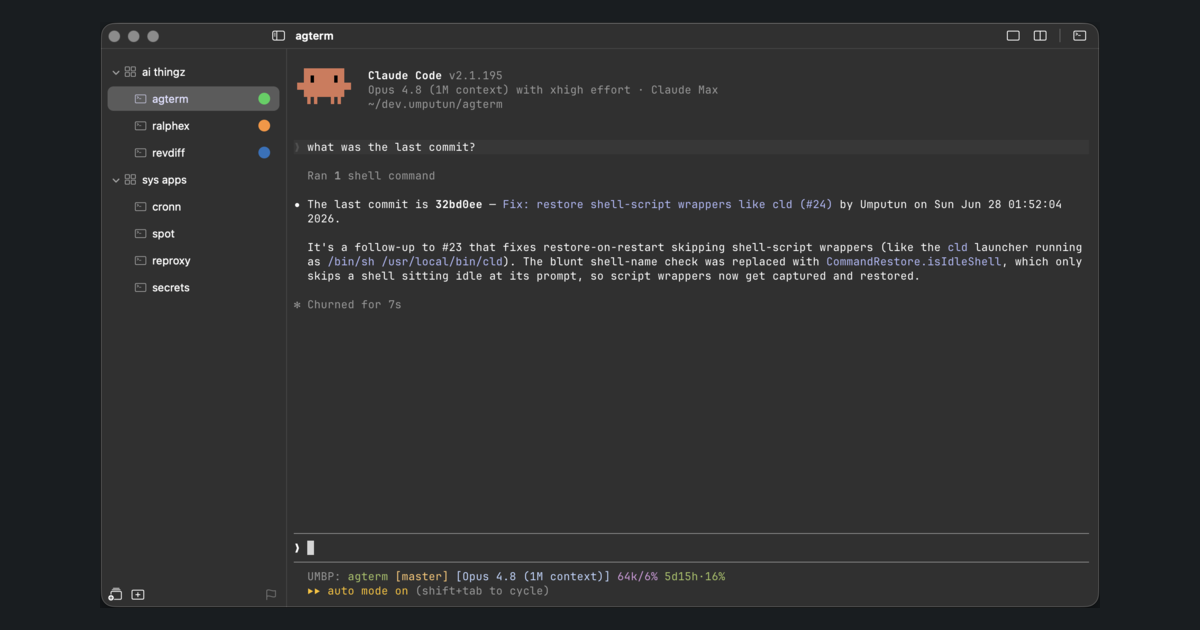Image resolution: width=1200 pixels, height=630 pixels.
Task: Click the add folder icon at sidebar bottom
Action: point(115,594)
